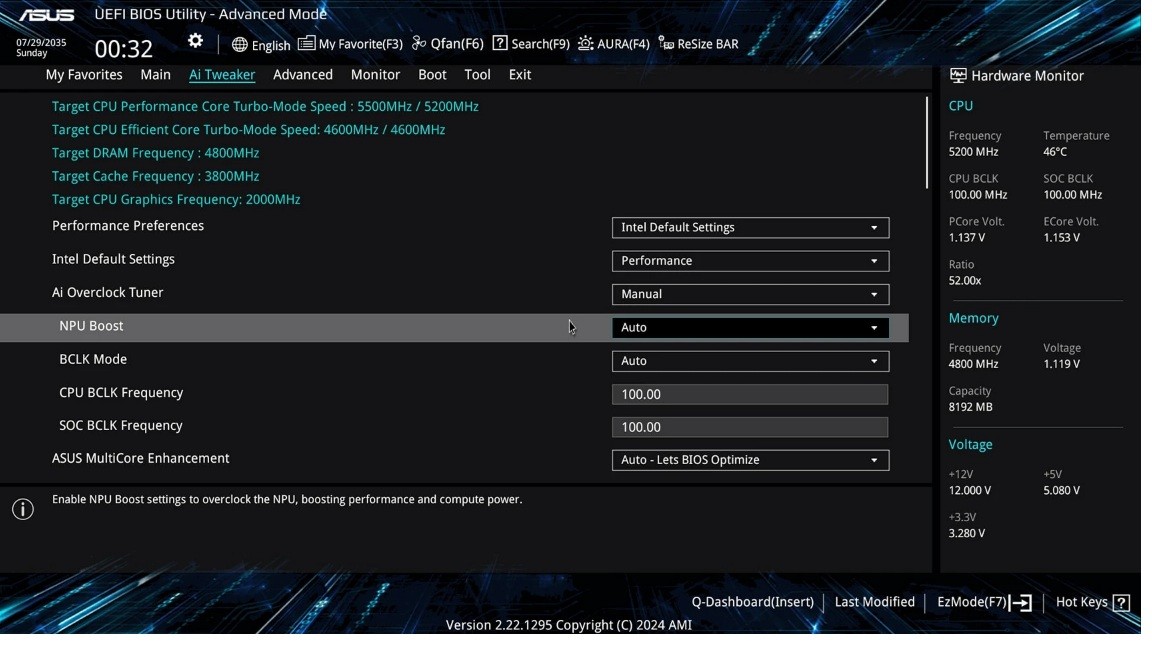
Task: Open the Performance Preferences dropdown
Action: (x=750, y=228)
